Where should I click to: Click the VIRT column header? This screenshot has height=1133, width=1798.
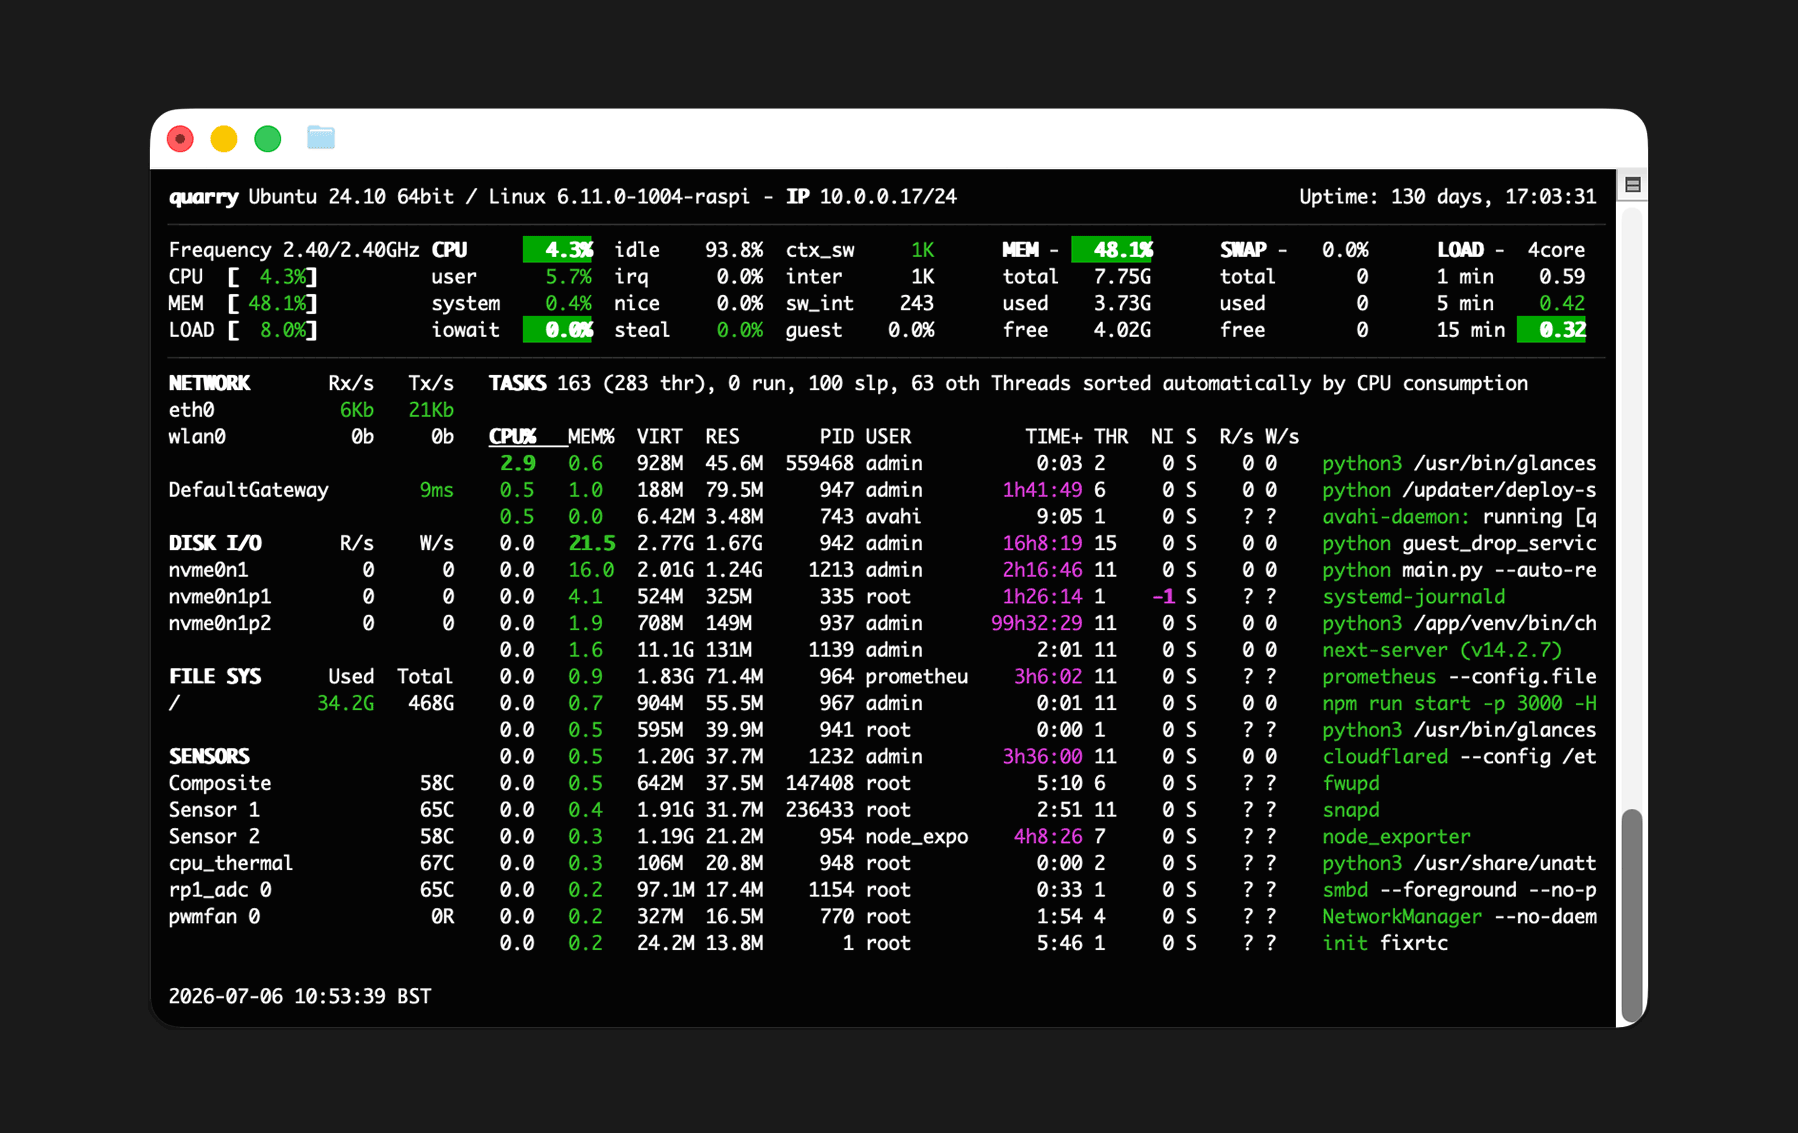[660, 437]
